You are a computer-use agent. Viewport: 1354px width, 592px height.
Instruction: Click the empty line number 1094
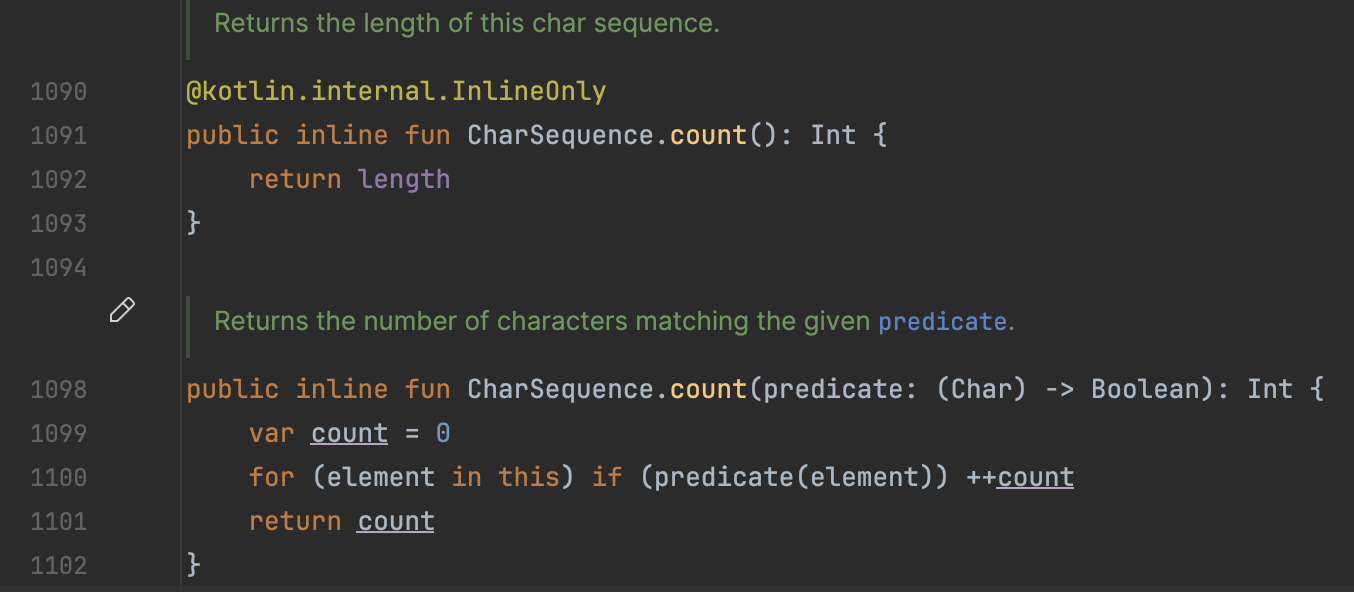[59, 268]
